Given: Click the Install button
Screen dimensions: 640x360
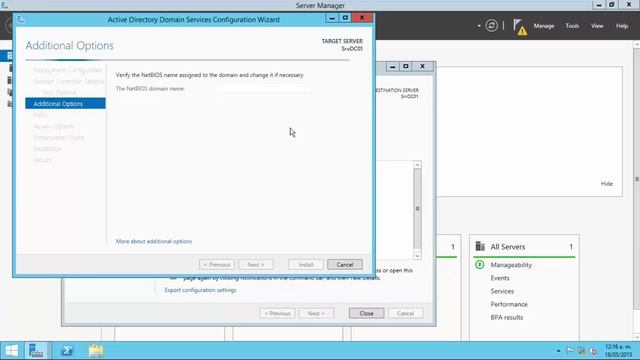Looking at the screenshot, I should point(306,264).
